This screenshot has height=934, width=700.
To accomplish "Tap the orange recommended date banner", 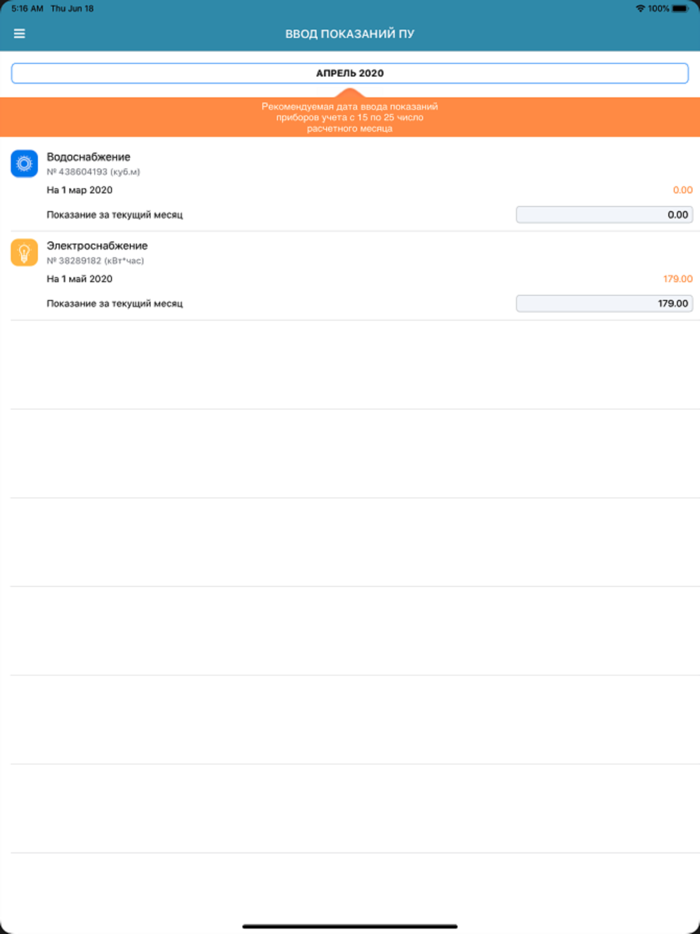I will tap(350, 117).
